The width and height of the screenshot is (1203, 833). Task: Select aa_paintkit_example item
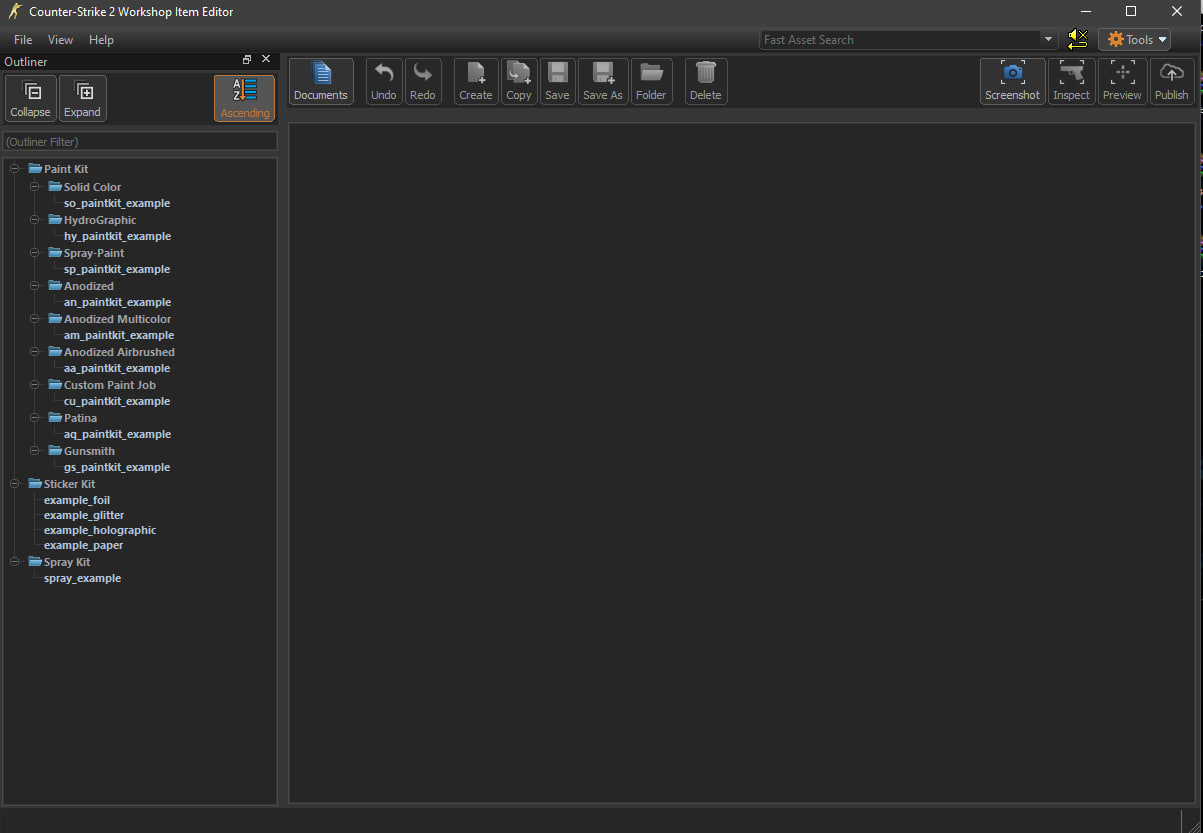tap(117, 368)
